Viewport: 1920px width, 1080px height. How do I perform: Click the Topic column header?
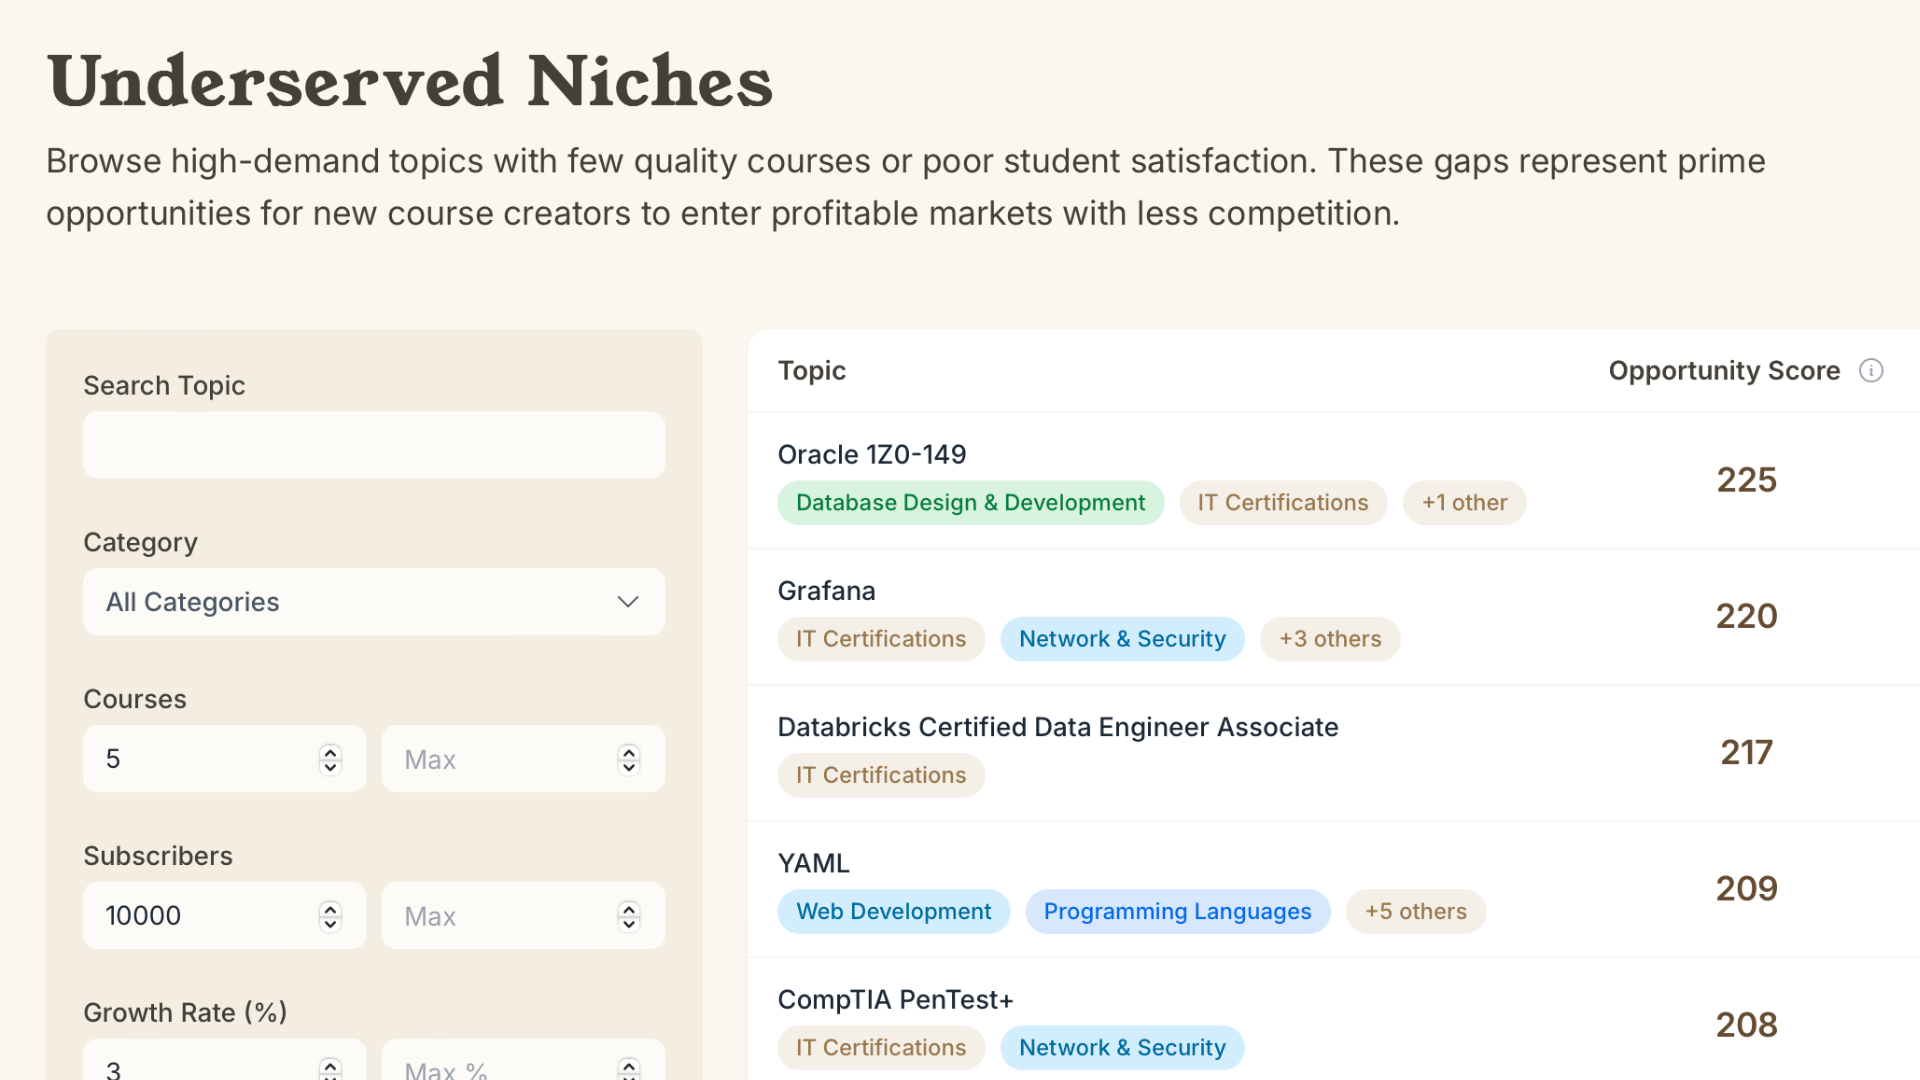point(812,371)
